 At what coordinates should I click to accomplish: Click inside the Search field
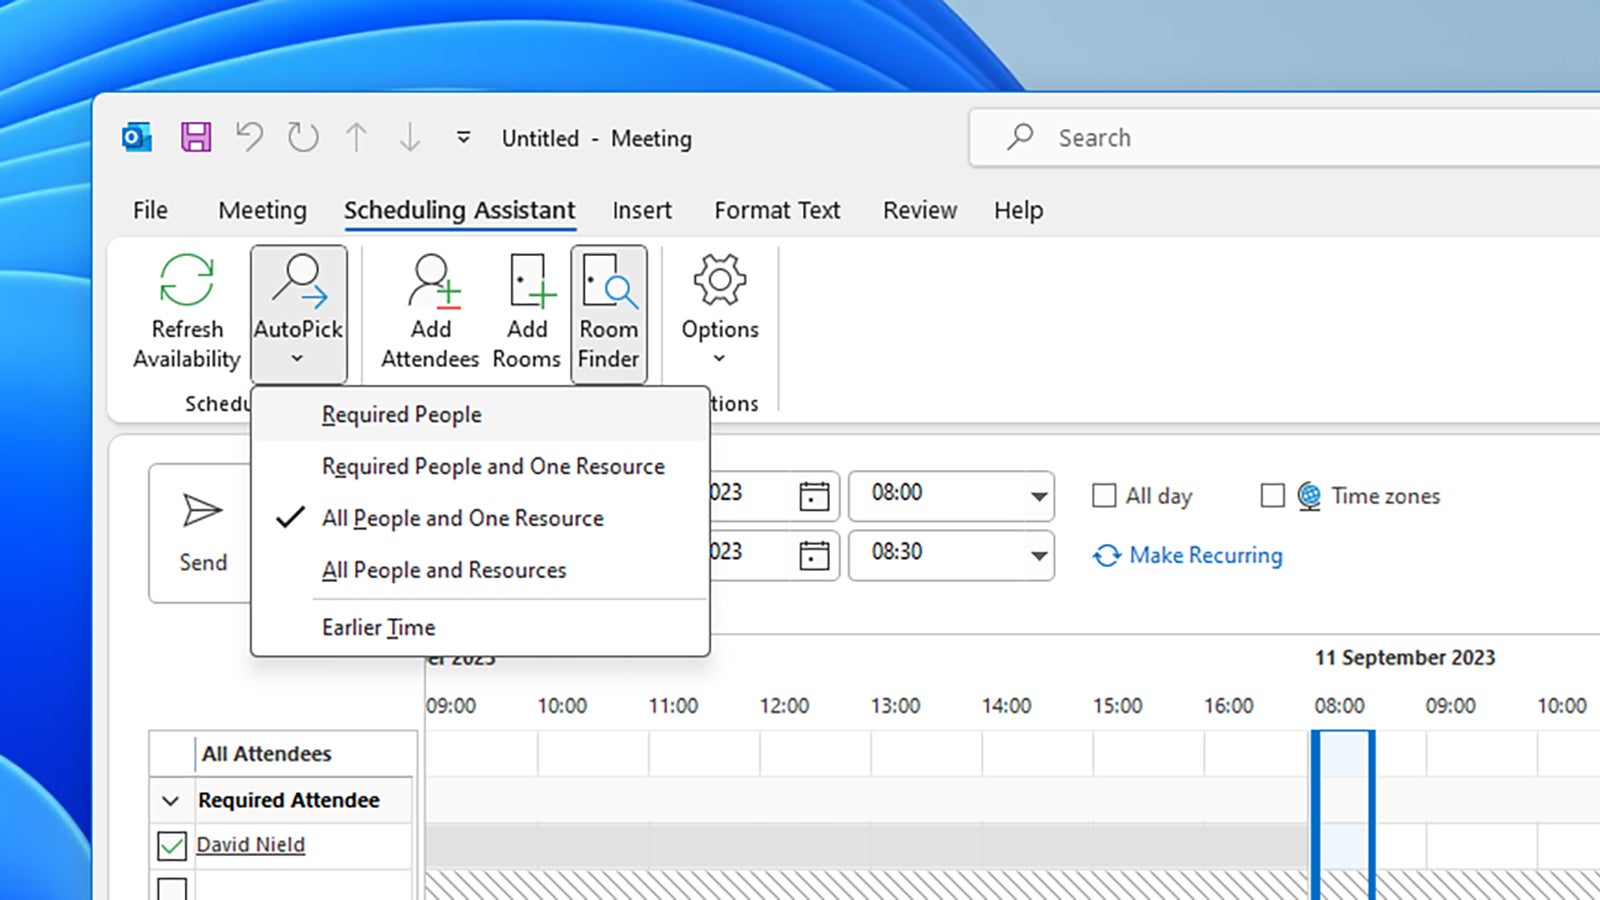(x=1200, y=137)
